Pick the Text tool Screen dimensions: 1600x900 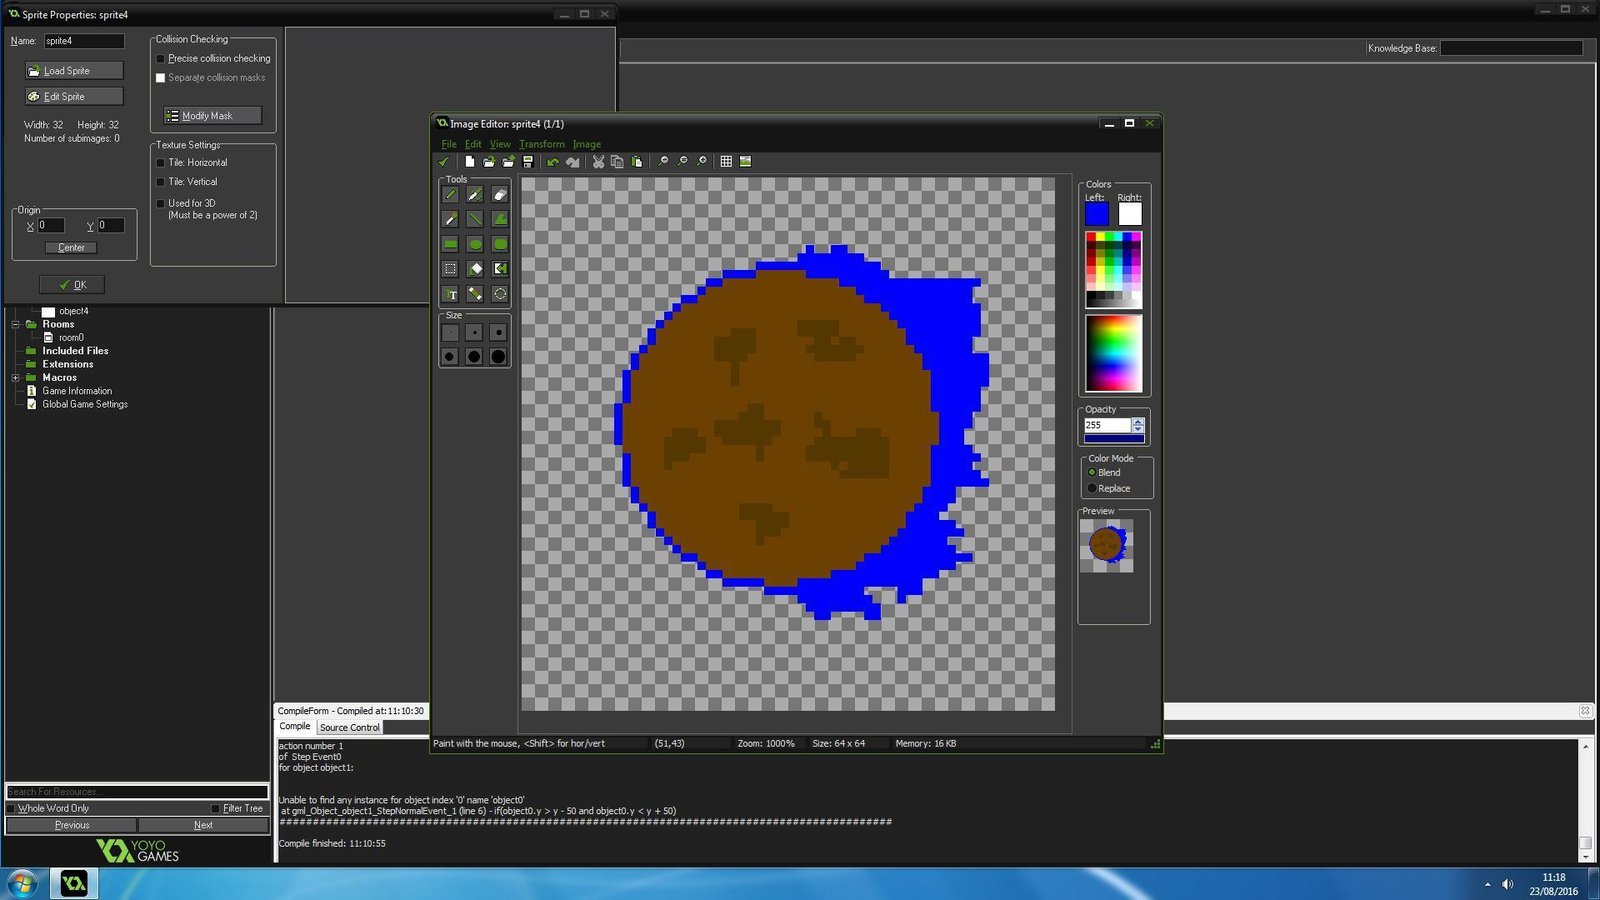point(451,294)
